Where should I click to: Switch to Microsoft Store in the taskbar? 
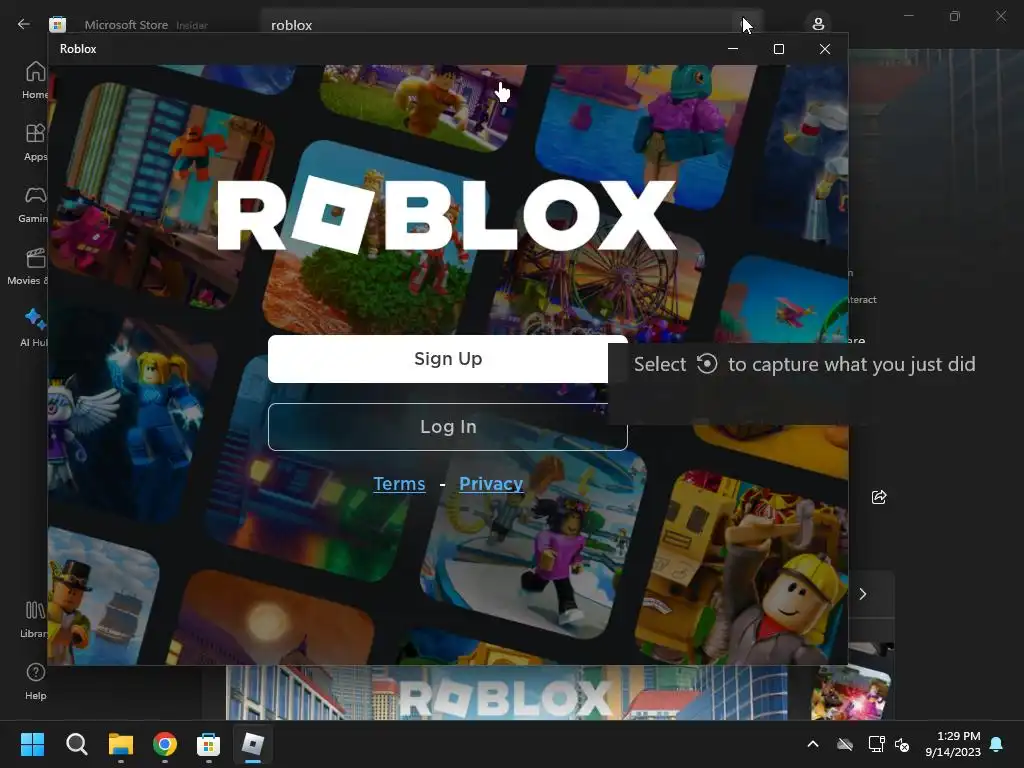click(x=208, y=744)
